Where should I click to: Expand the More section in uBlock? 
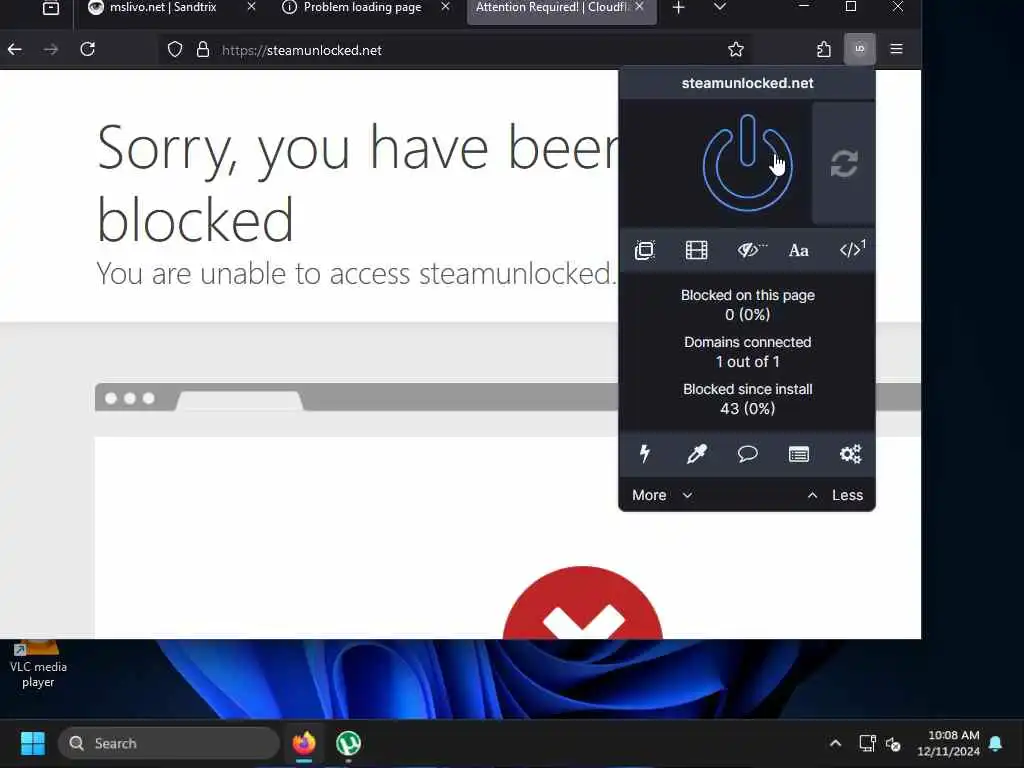[x=662, y=495]
